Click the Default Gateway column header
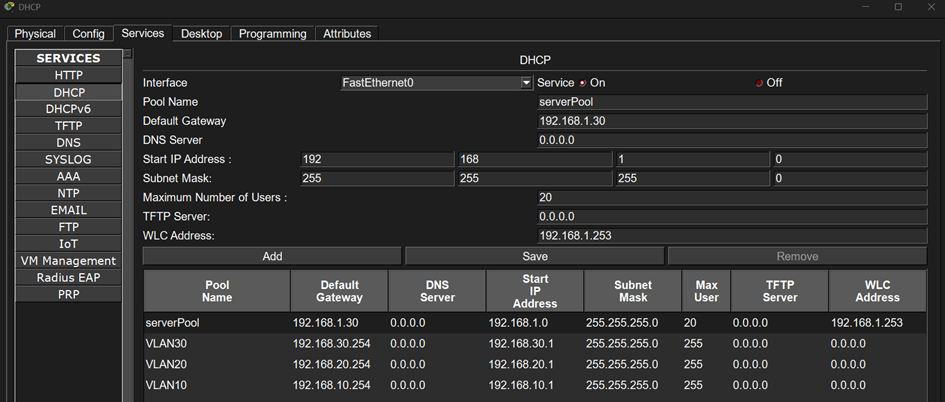The height and width of the screenshot is (402, 945). click(x=339, y=291)
